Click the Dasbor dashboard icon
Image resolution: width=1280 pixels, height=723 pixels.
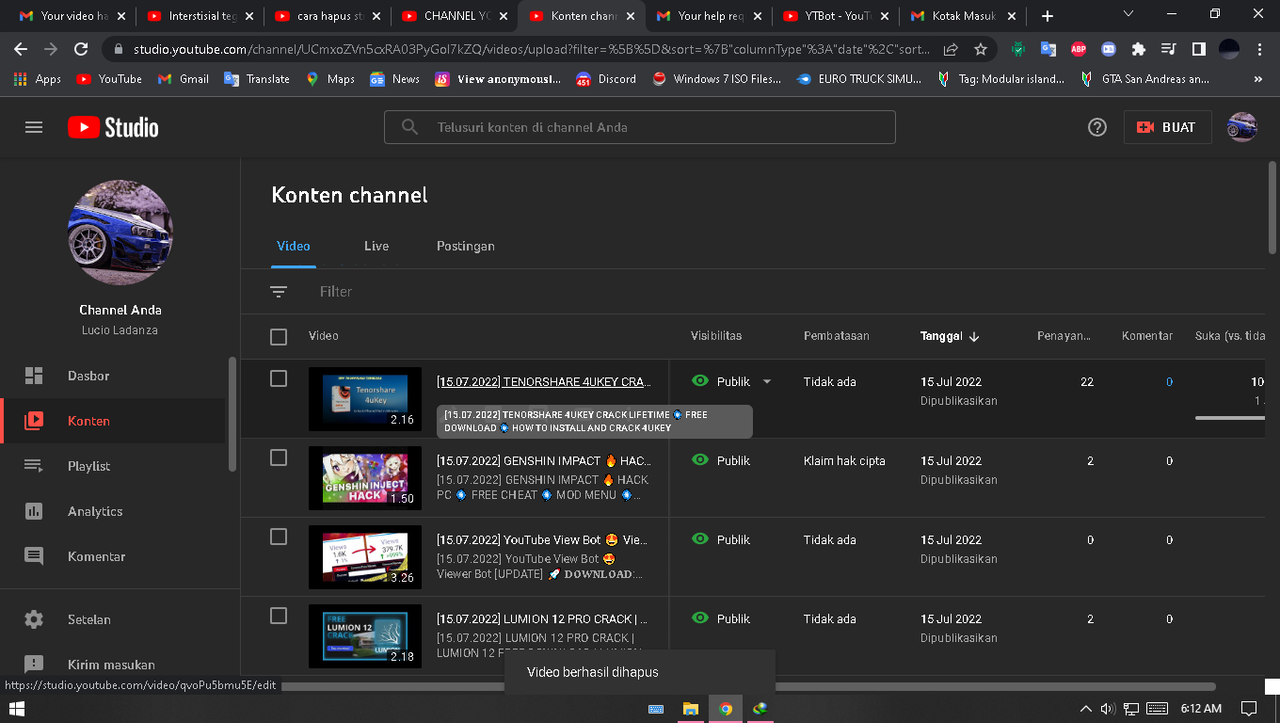click(x=34, y=376)
